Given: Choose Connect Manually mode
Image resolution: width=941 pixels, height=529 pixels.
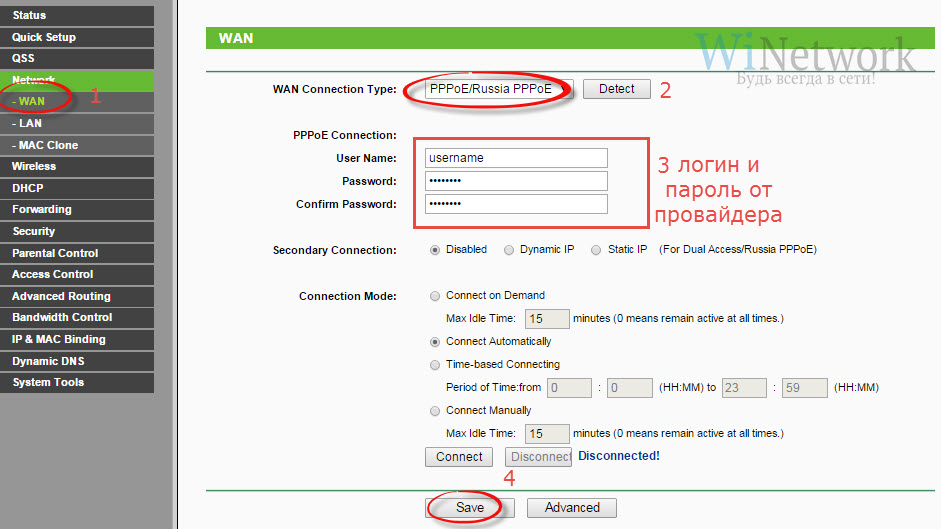Looking at the screenshot, I should [435, 411].
